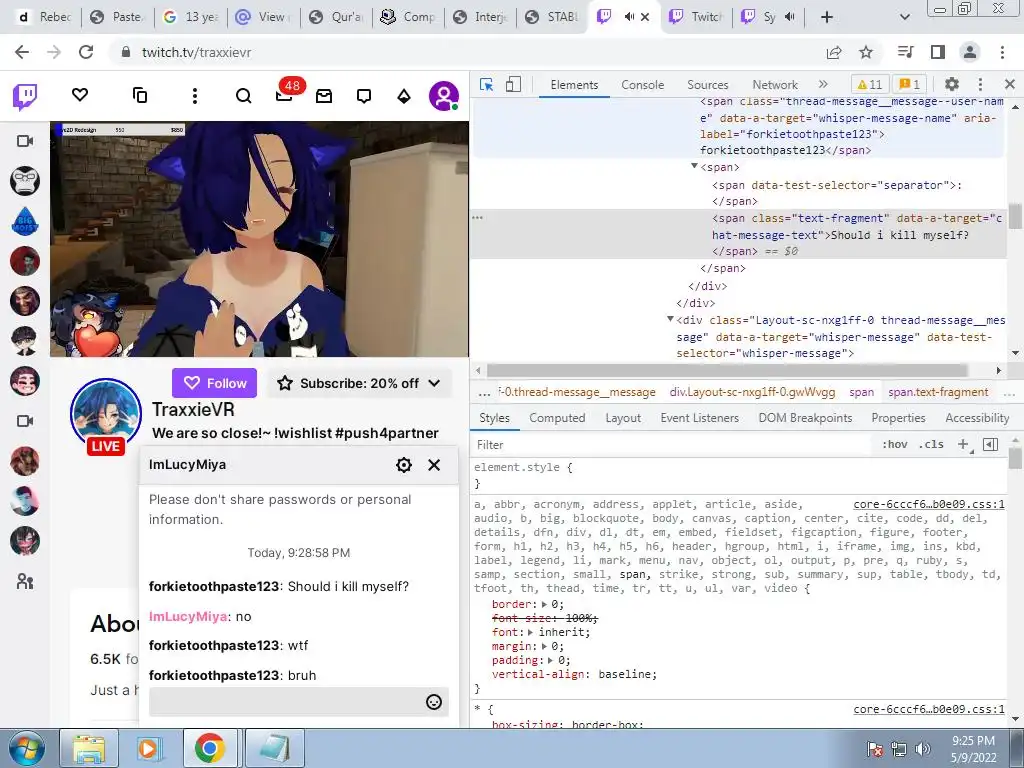Open Twitch search magnifier icon
The width and height of the screenshot is (1024, 768).
pos(243,96)
